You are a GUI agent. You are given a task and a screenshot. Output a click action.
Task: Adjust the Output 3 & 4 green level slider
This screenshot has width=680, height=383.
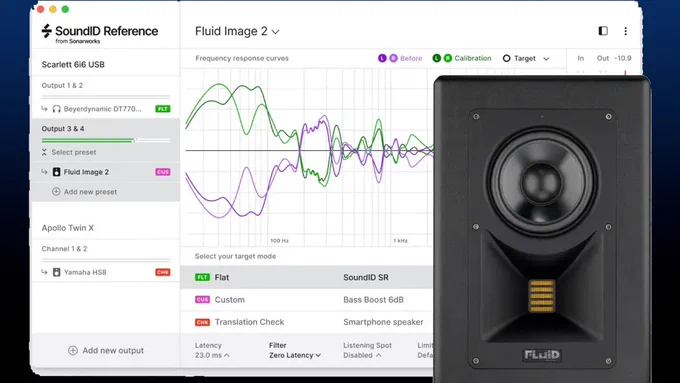[106, 140]
